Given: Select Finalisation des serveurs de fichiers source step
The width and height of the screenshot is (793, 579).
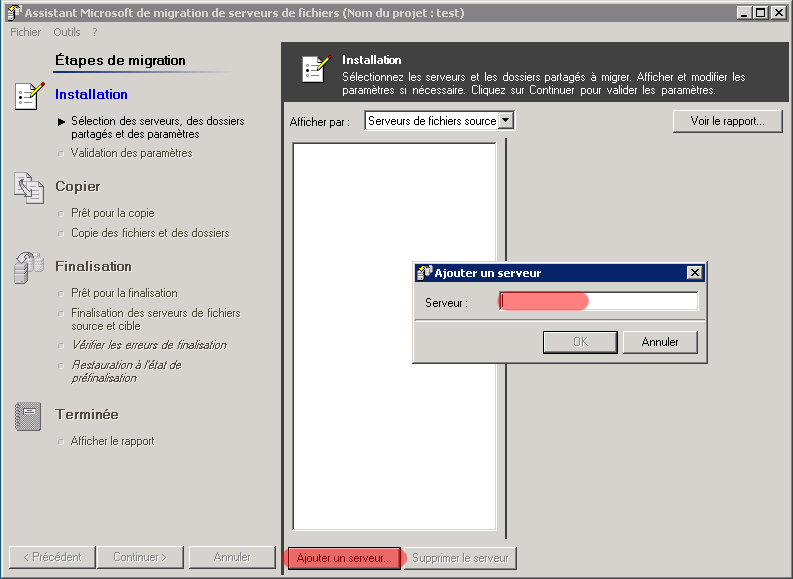Looking at the screenshot, I should click(x=156, y=320).
